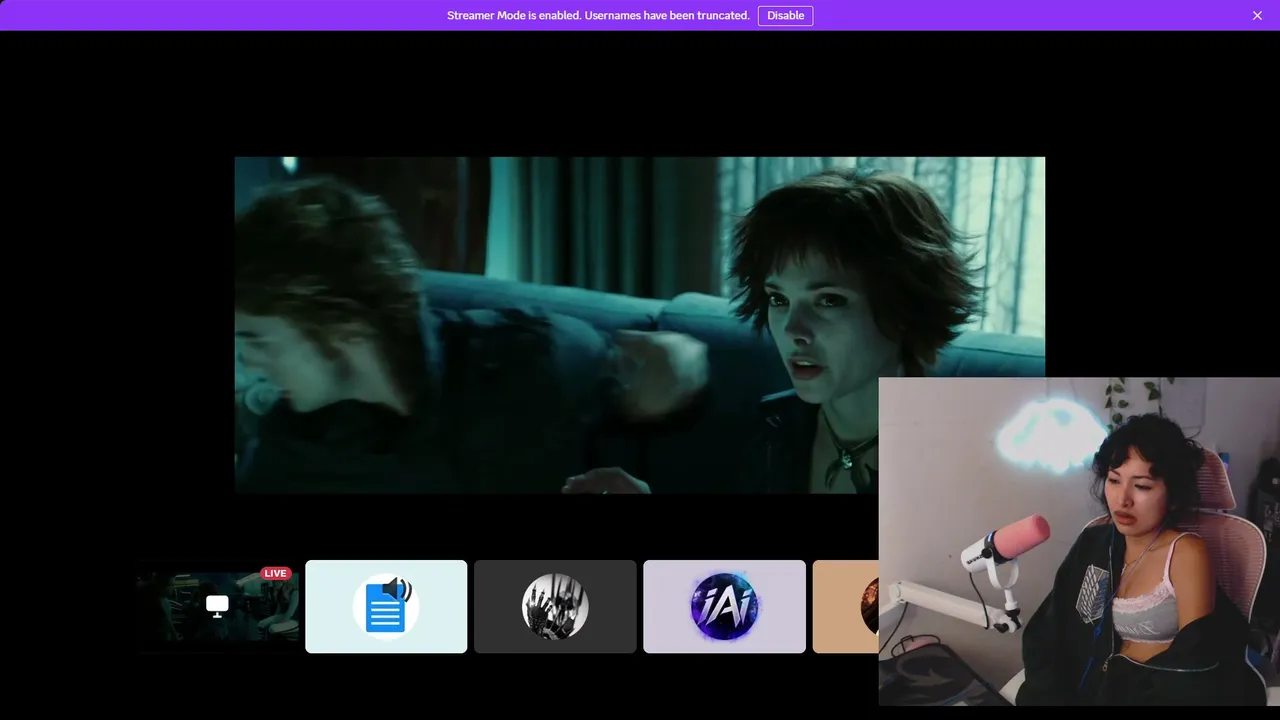Disable Streamer Mode from the banner

[x=785, y=15]
